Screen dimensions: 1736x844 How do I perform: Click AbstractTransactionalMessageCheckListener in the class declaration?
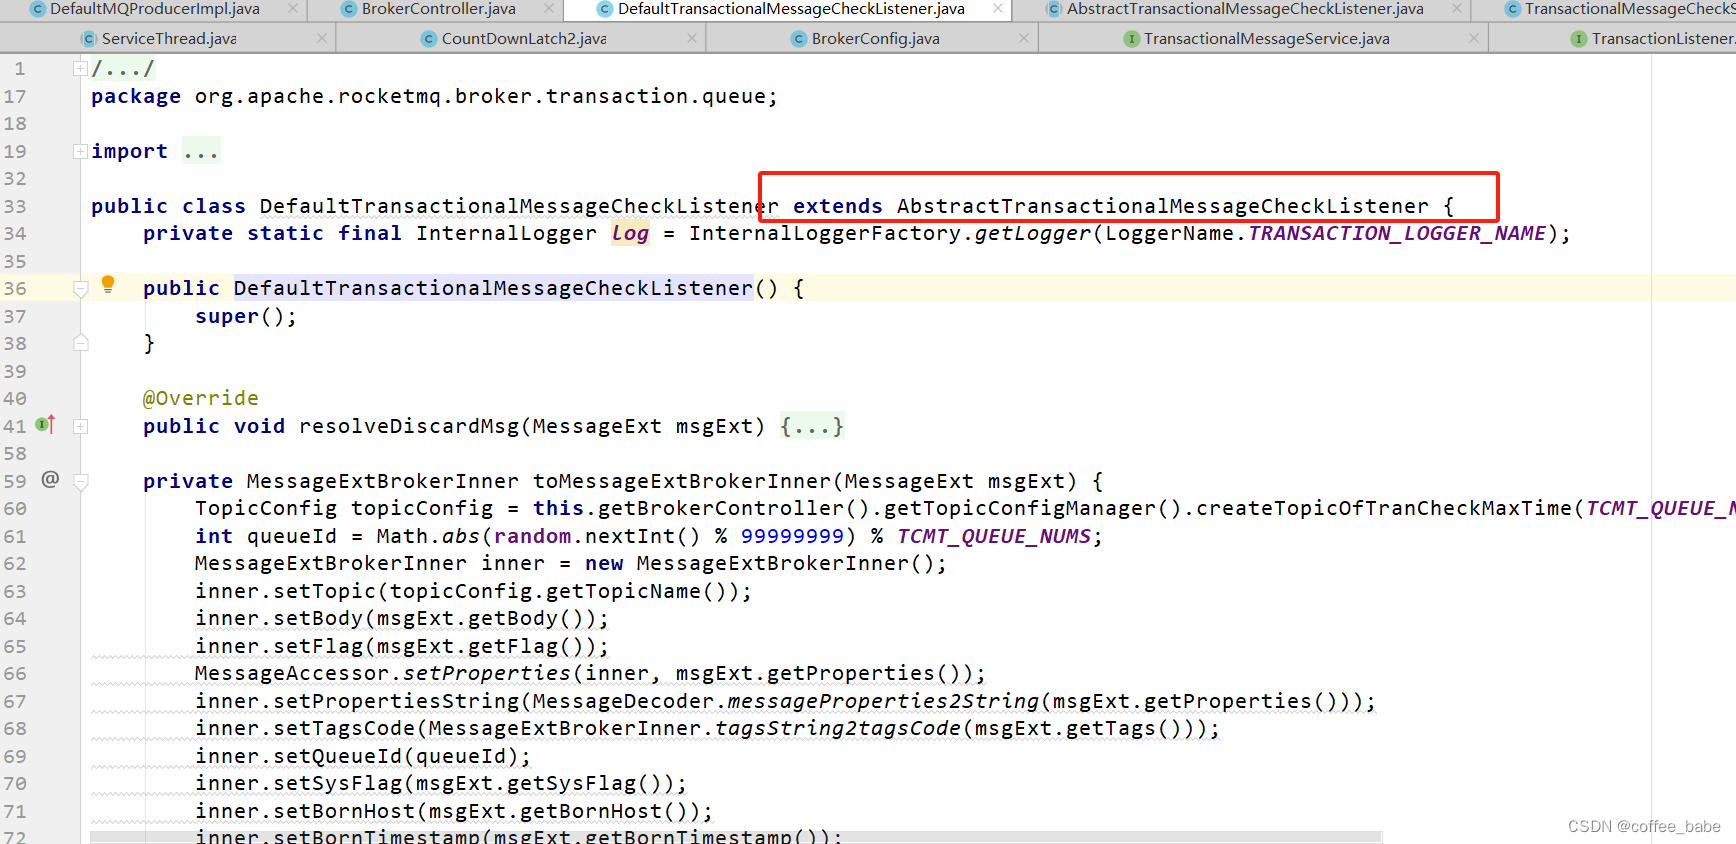point(1163,206)
